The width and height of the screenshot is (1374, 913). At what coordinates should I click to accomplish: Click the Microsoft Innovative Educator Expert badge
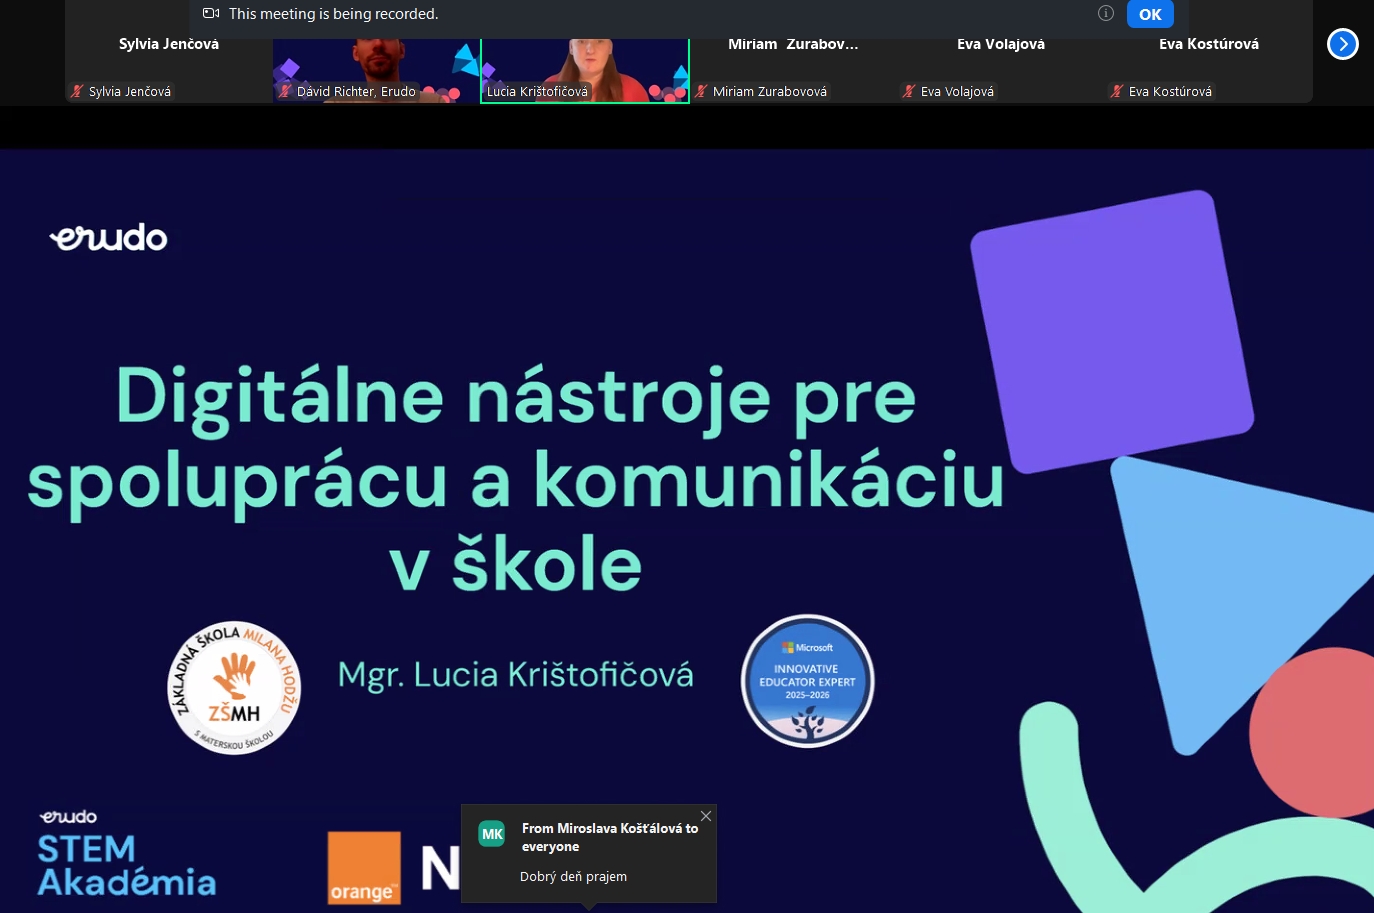[x=807, y=681]
